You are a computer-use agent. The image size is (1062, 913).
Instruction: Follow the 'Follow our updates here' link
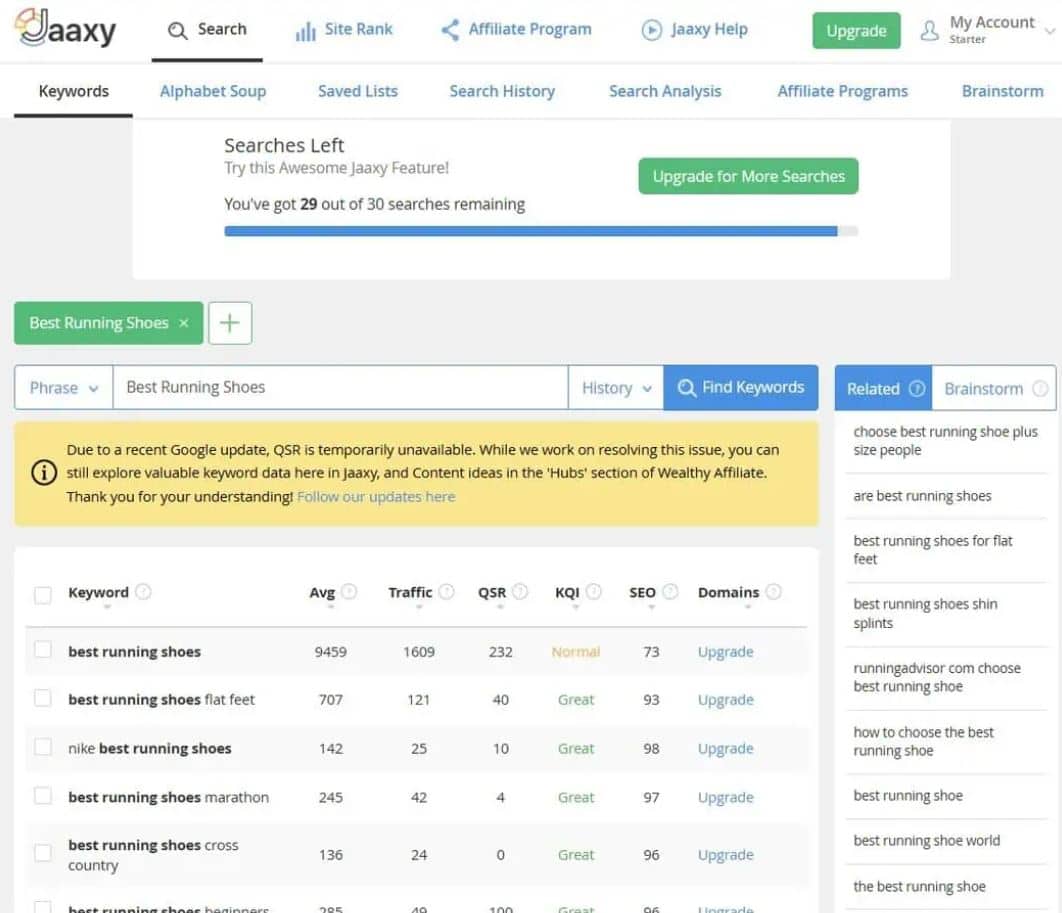376,496
